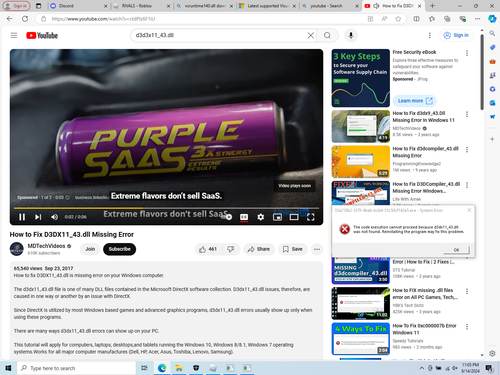Viewport: 500px width, 375px height.
Task: Open the MDTechVideos channel avatar
Action: coord(17,249)
